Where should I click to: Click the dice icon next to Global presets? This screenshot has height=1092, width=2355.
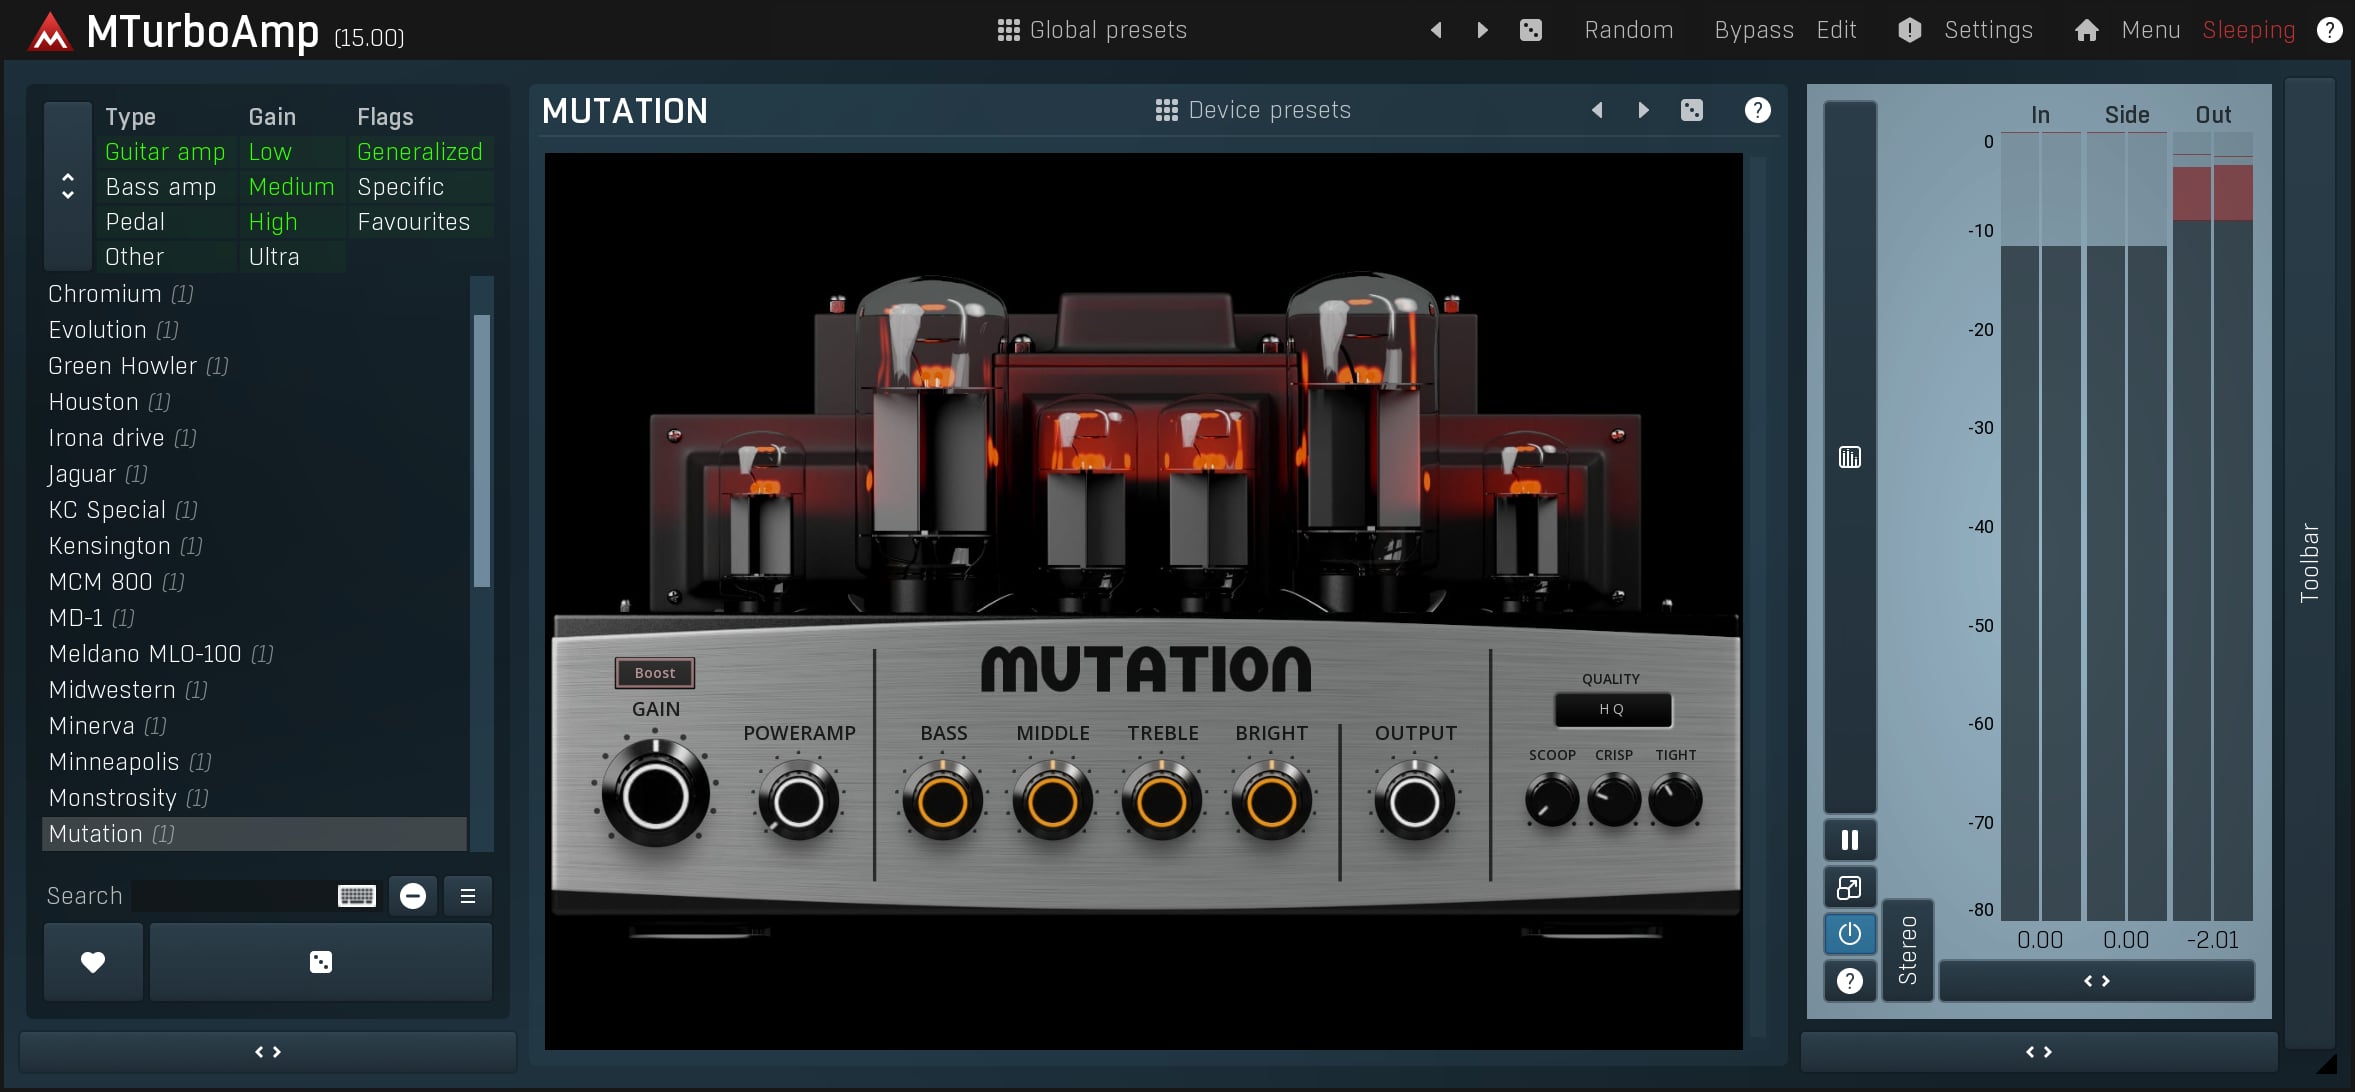point(1531,29)
